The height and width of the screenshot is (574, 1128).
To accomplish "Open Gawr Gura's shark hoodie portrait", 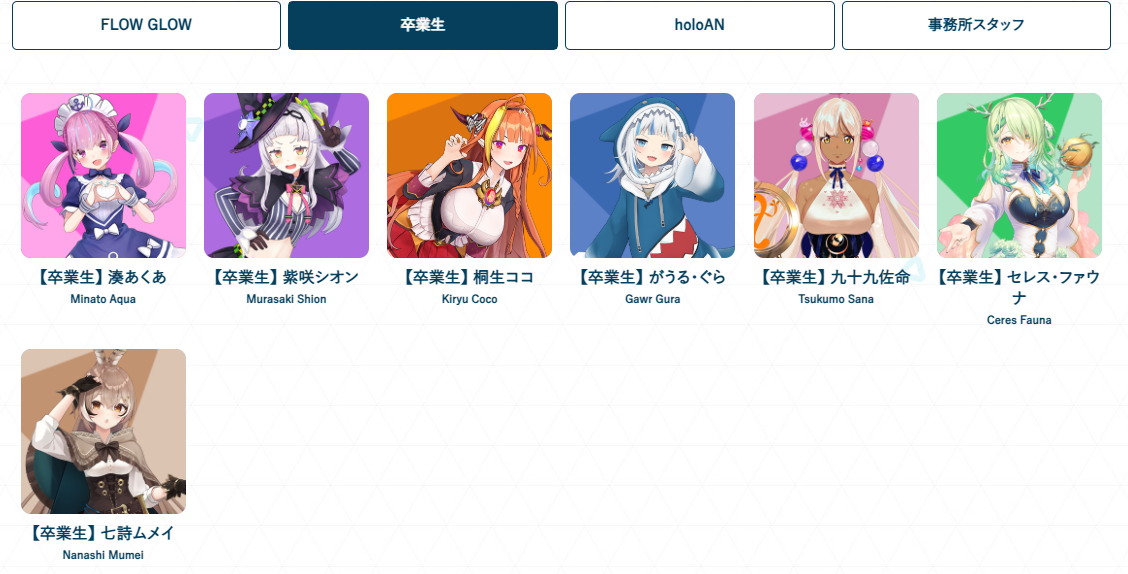I will [x=652, y=176].
